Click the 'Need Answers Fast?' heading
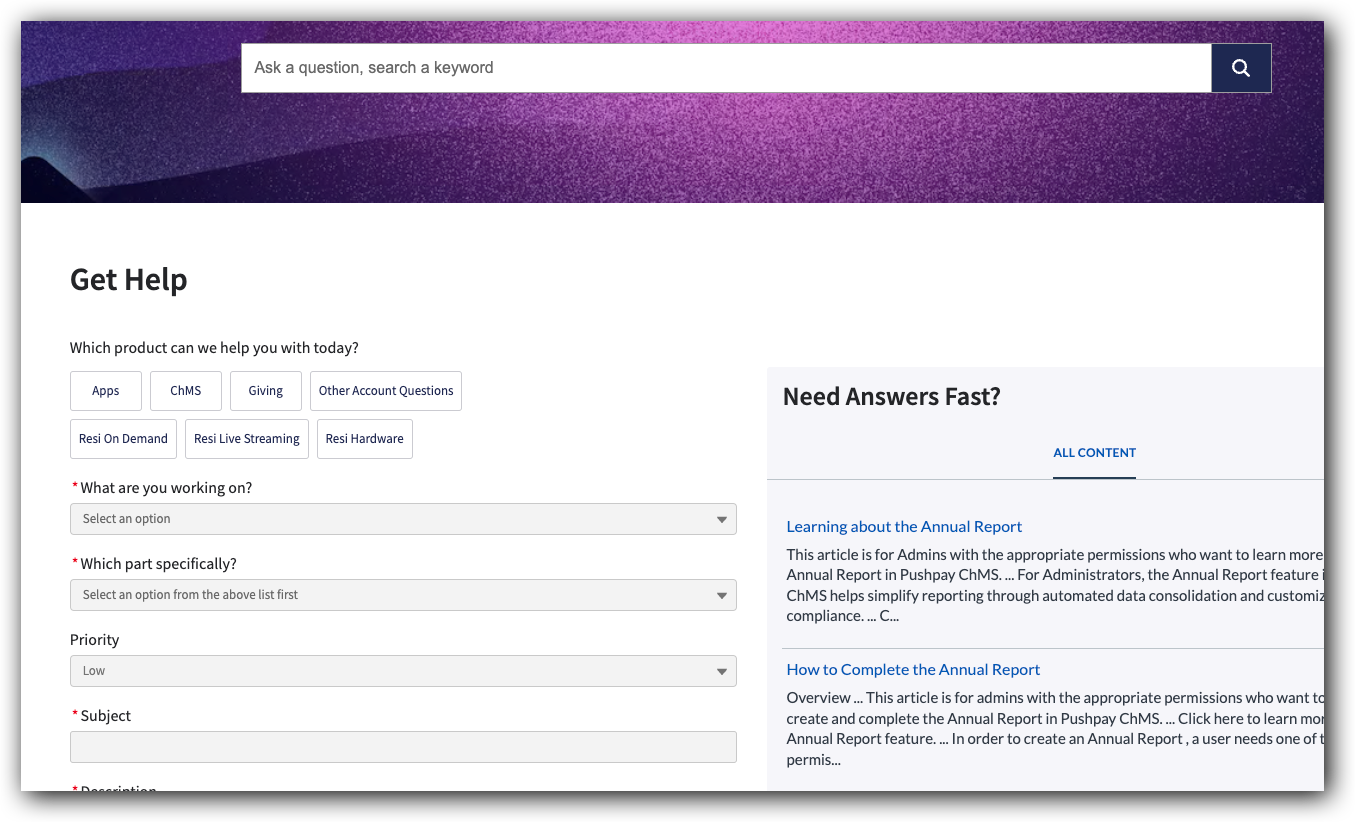 tap(892, 397)
